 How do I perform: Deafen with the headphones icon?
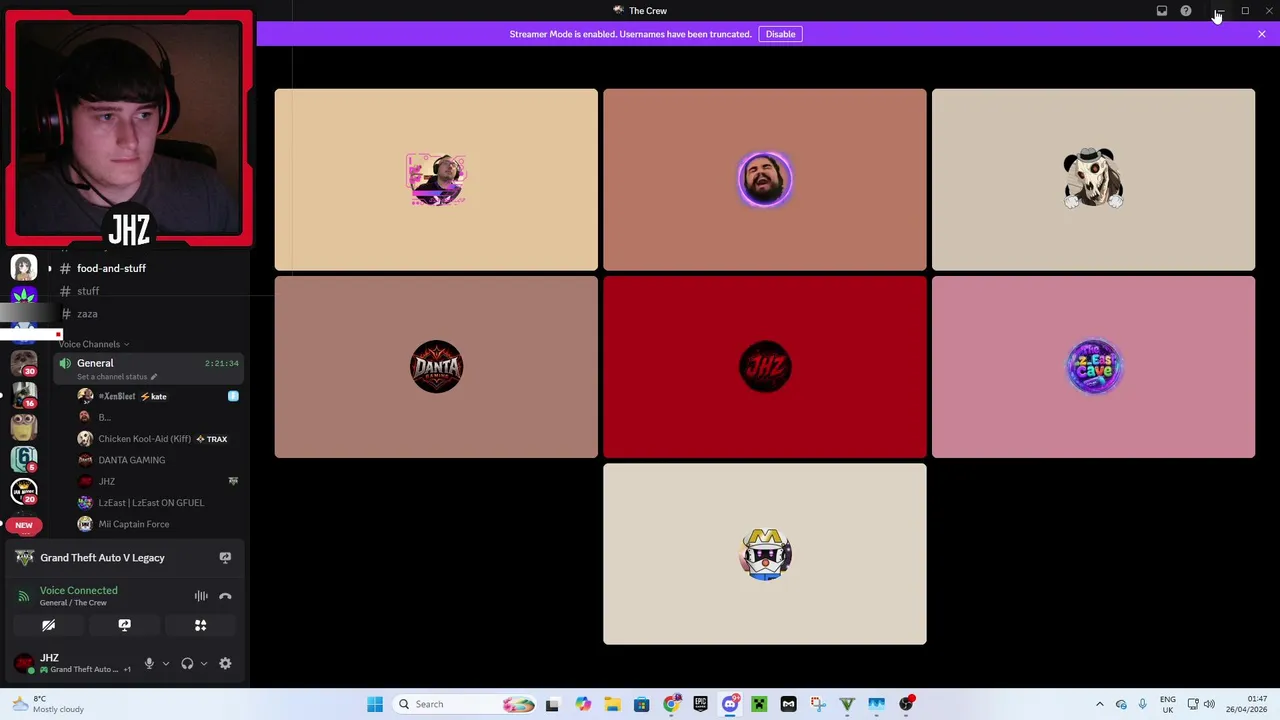pos(187,663)
